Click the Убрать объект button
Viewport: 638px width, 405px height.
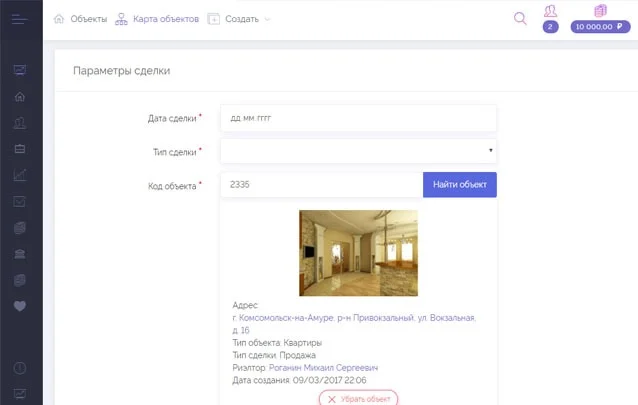coord(358,398)
